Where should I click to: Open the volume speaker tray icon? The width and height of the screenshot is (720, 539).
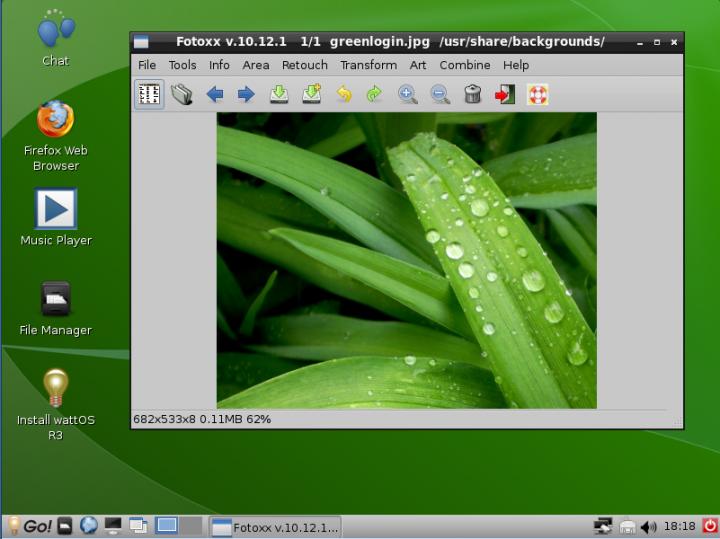(648, 527)
